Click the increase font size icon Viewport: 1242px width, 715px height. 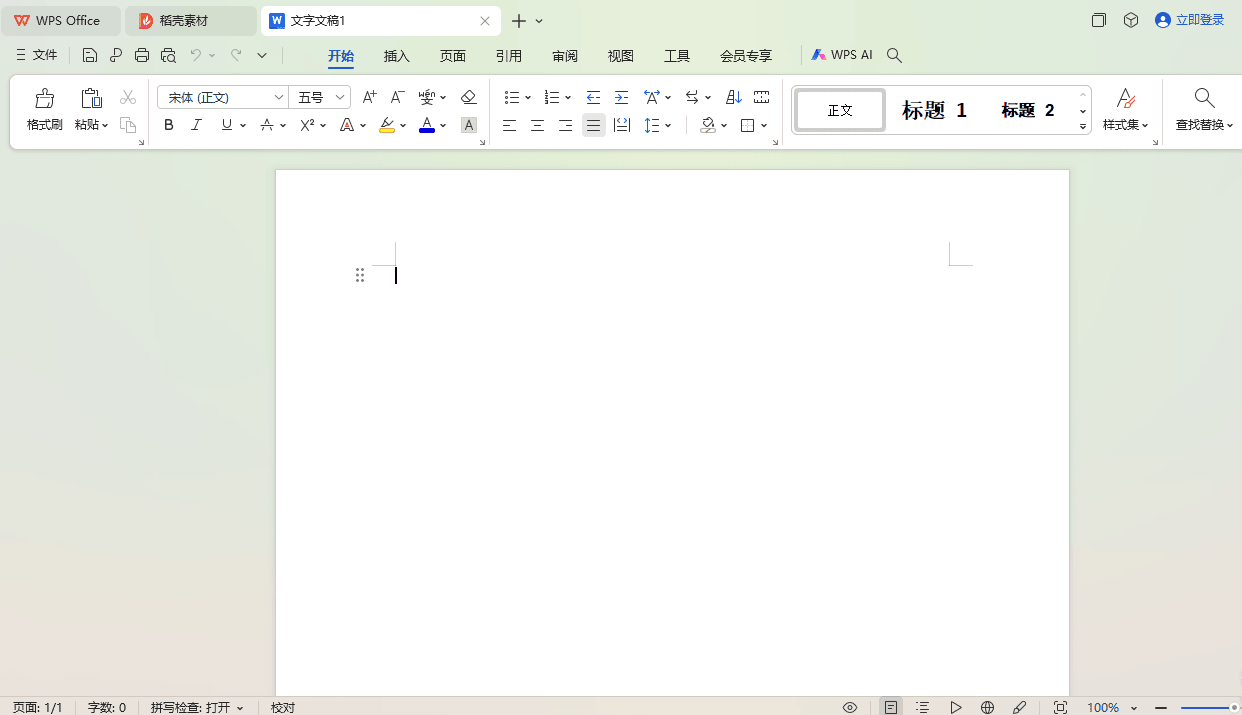point(369,97)
